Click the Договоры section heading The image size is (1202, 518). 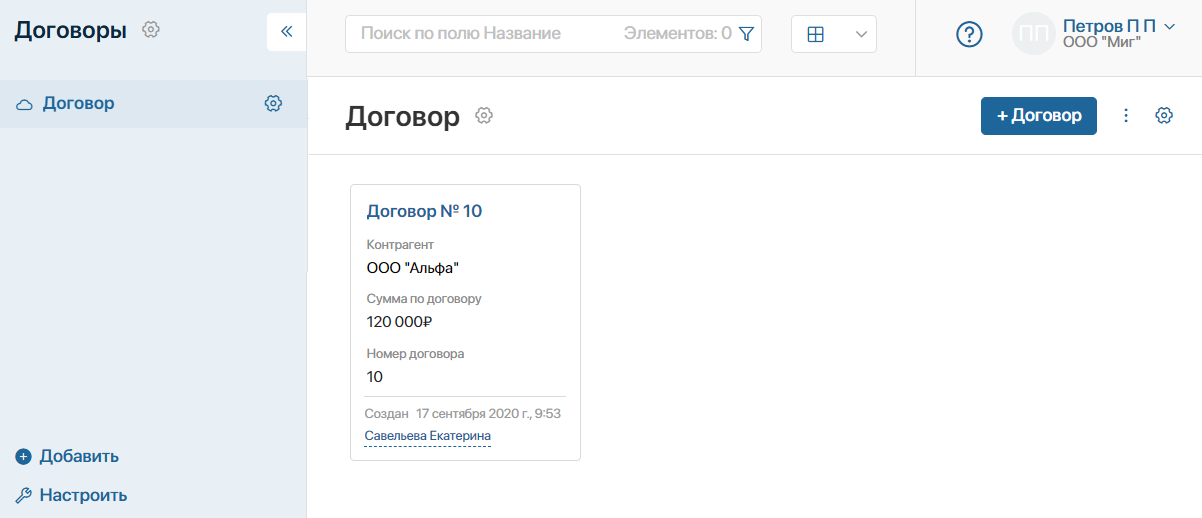70,31
